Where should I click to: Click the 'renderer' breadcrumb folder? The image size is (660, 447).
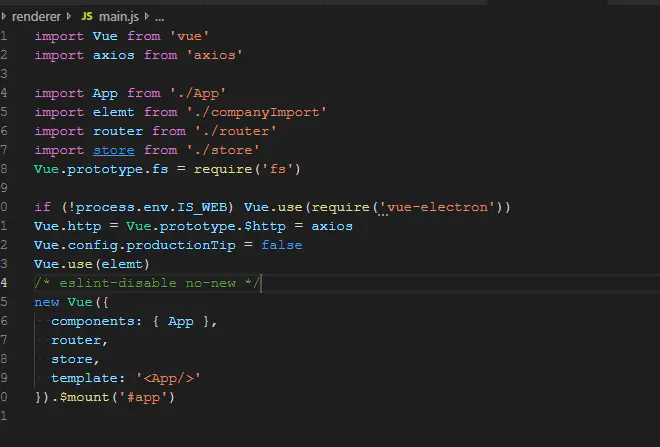(x=36, y=16)
